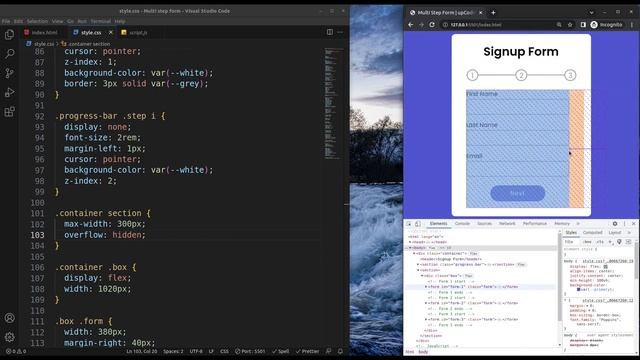Split the VS Code editor to the right

330,32
